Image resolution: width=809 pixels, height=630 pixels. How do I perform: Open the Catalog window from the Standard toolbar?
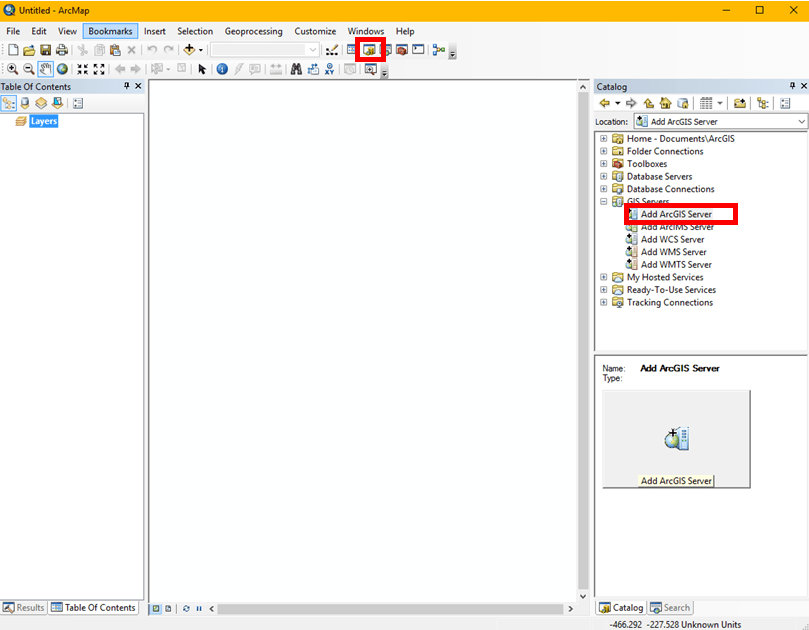pos(371,50)
